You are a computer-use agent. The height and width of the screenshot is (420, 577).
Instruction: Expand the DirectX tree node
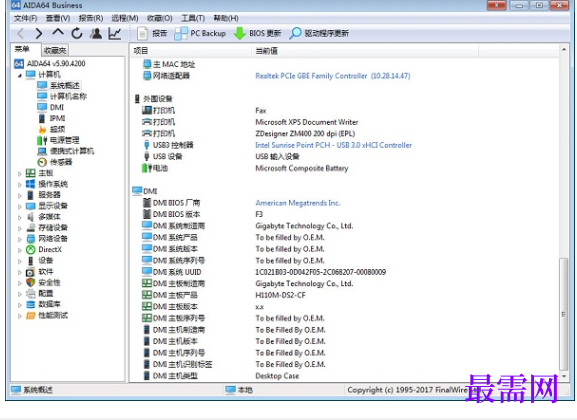pyautogui.click(x=20, y=250)
